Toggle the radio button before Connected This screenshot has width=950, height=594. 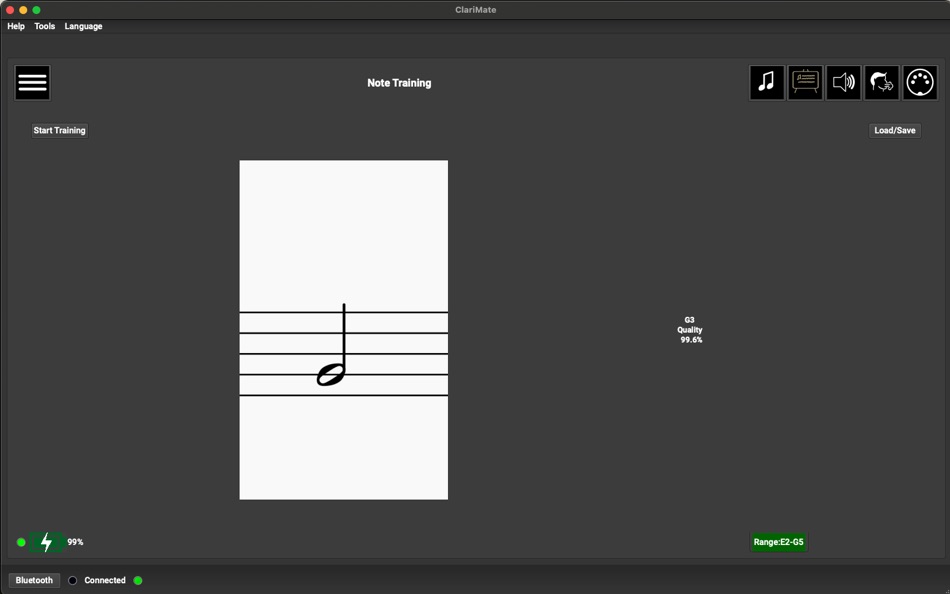73,580
